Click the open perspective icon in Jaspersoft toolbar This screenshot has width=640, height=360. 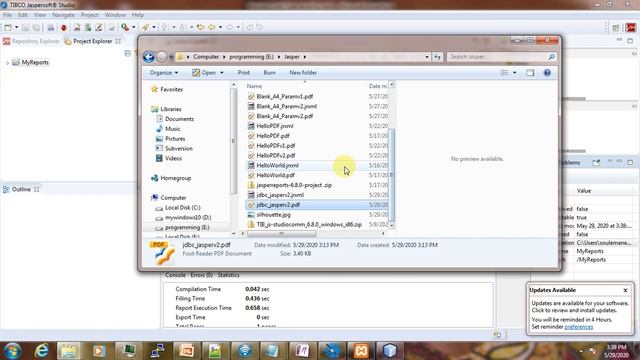(x=616, y=27)
